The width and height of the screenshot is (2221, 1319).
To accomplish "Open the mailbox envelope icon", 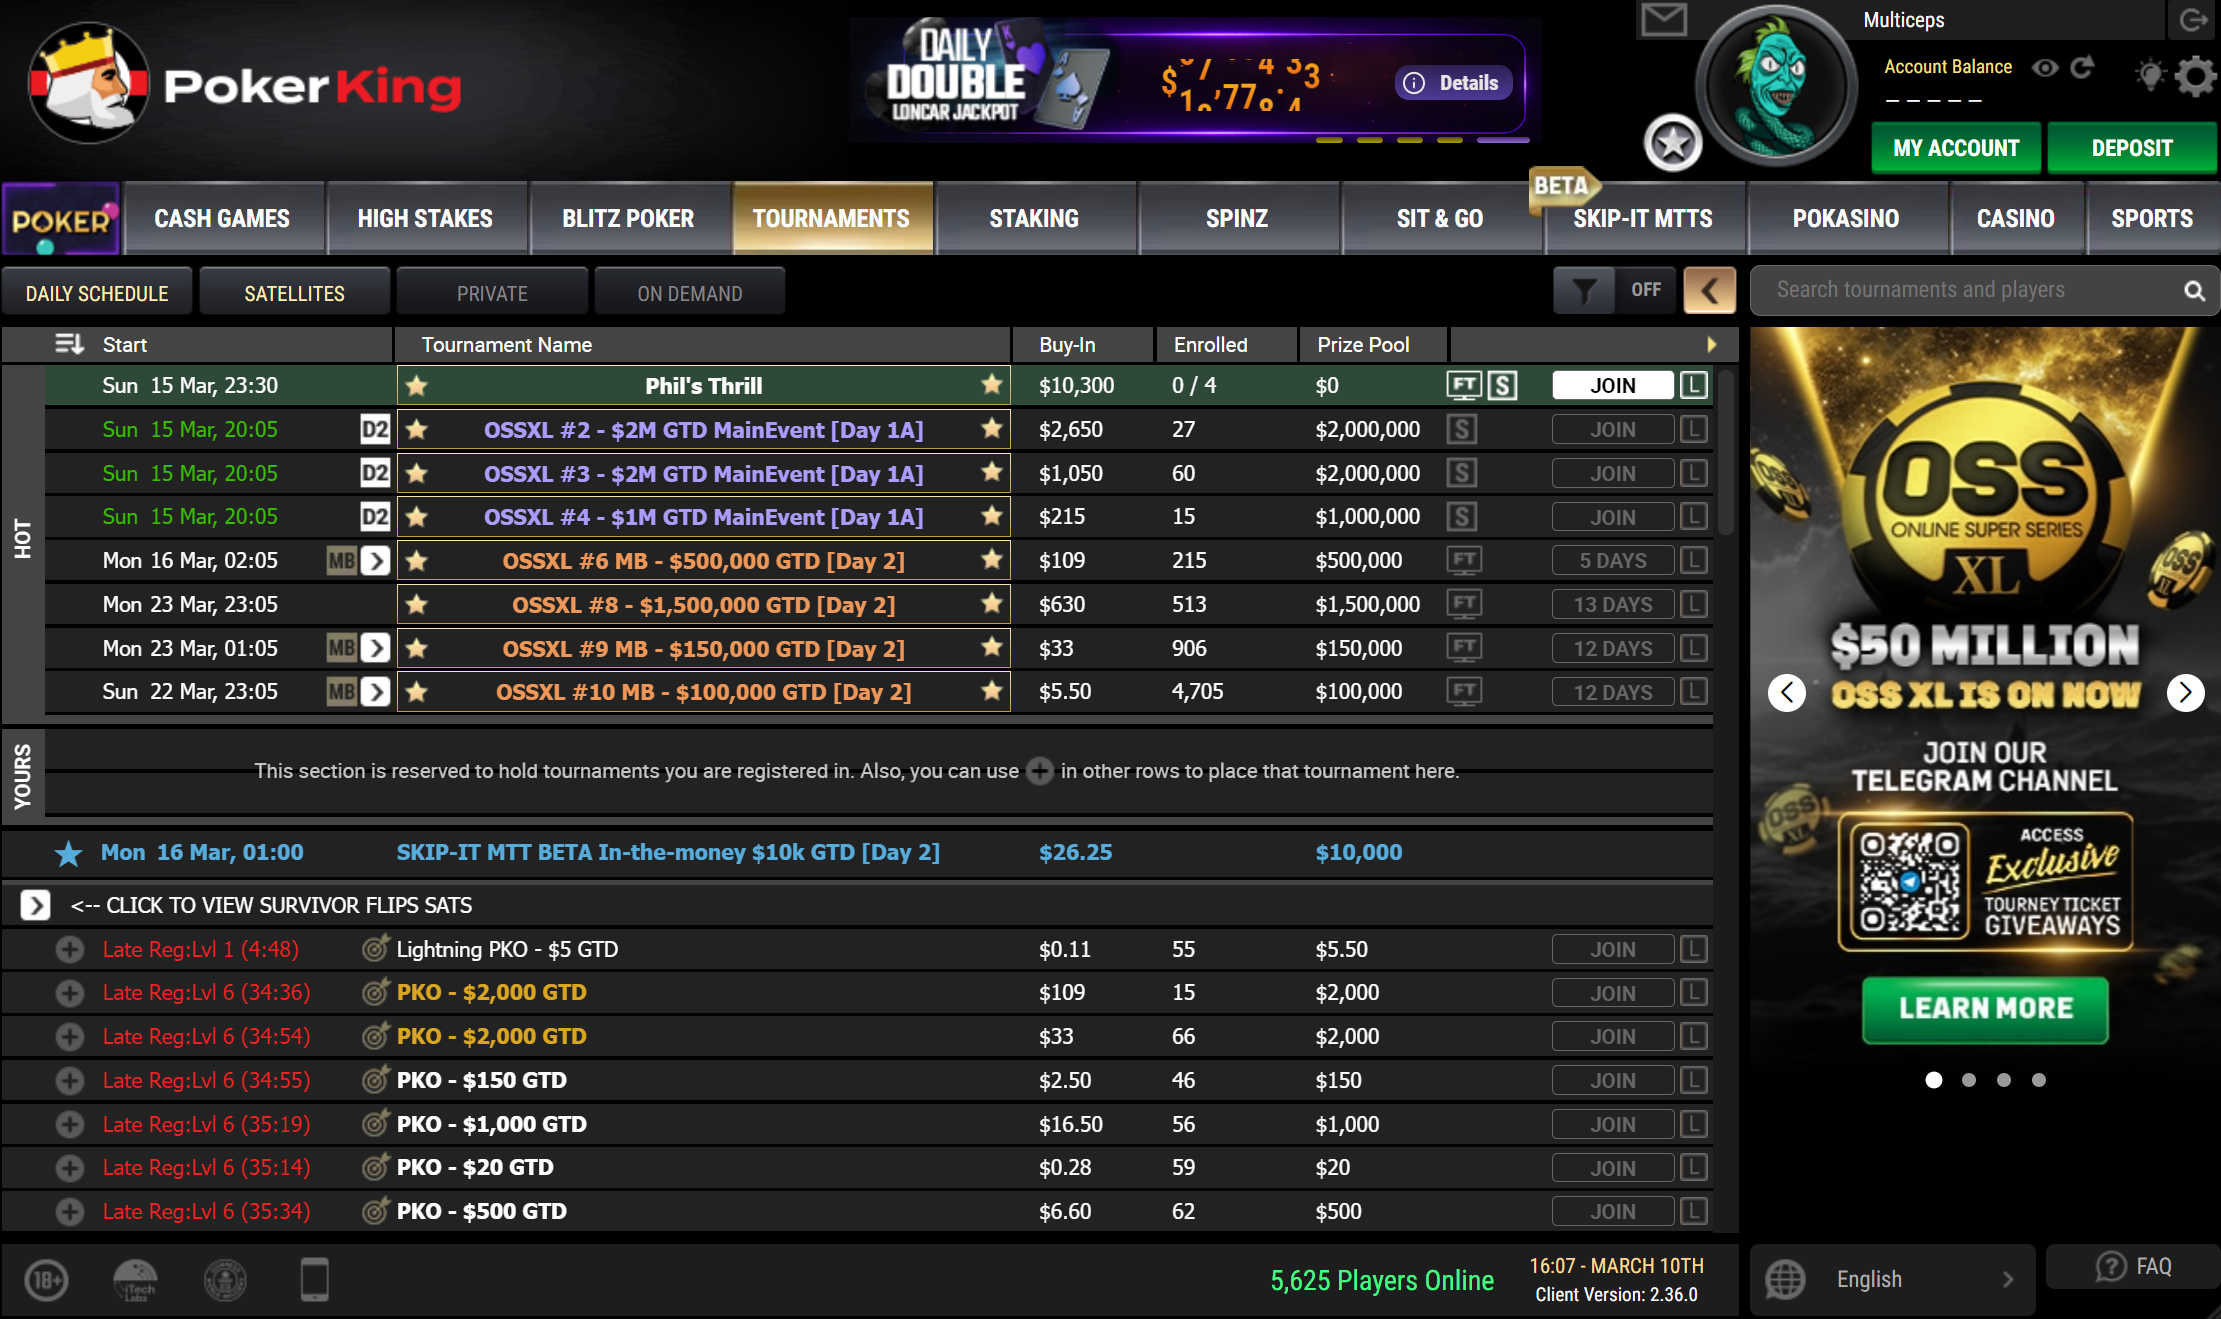I will 1664,19.
